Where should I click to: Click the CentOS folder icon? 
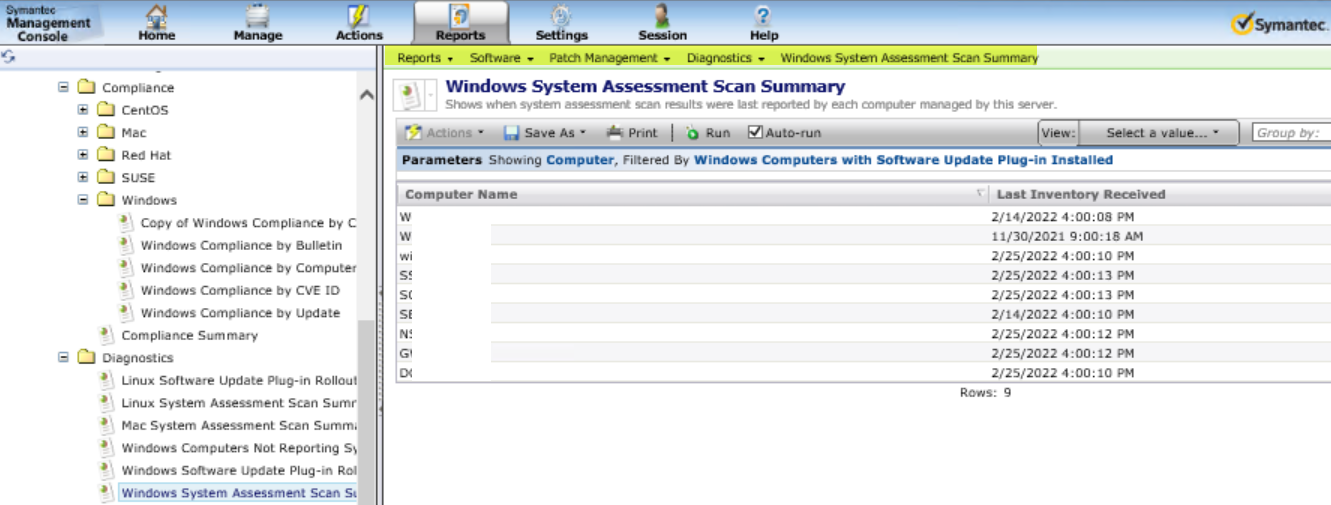[x=106, y=110]
